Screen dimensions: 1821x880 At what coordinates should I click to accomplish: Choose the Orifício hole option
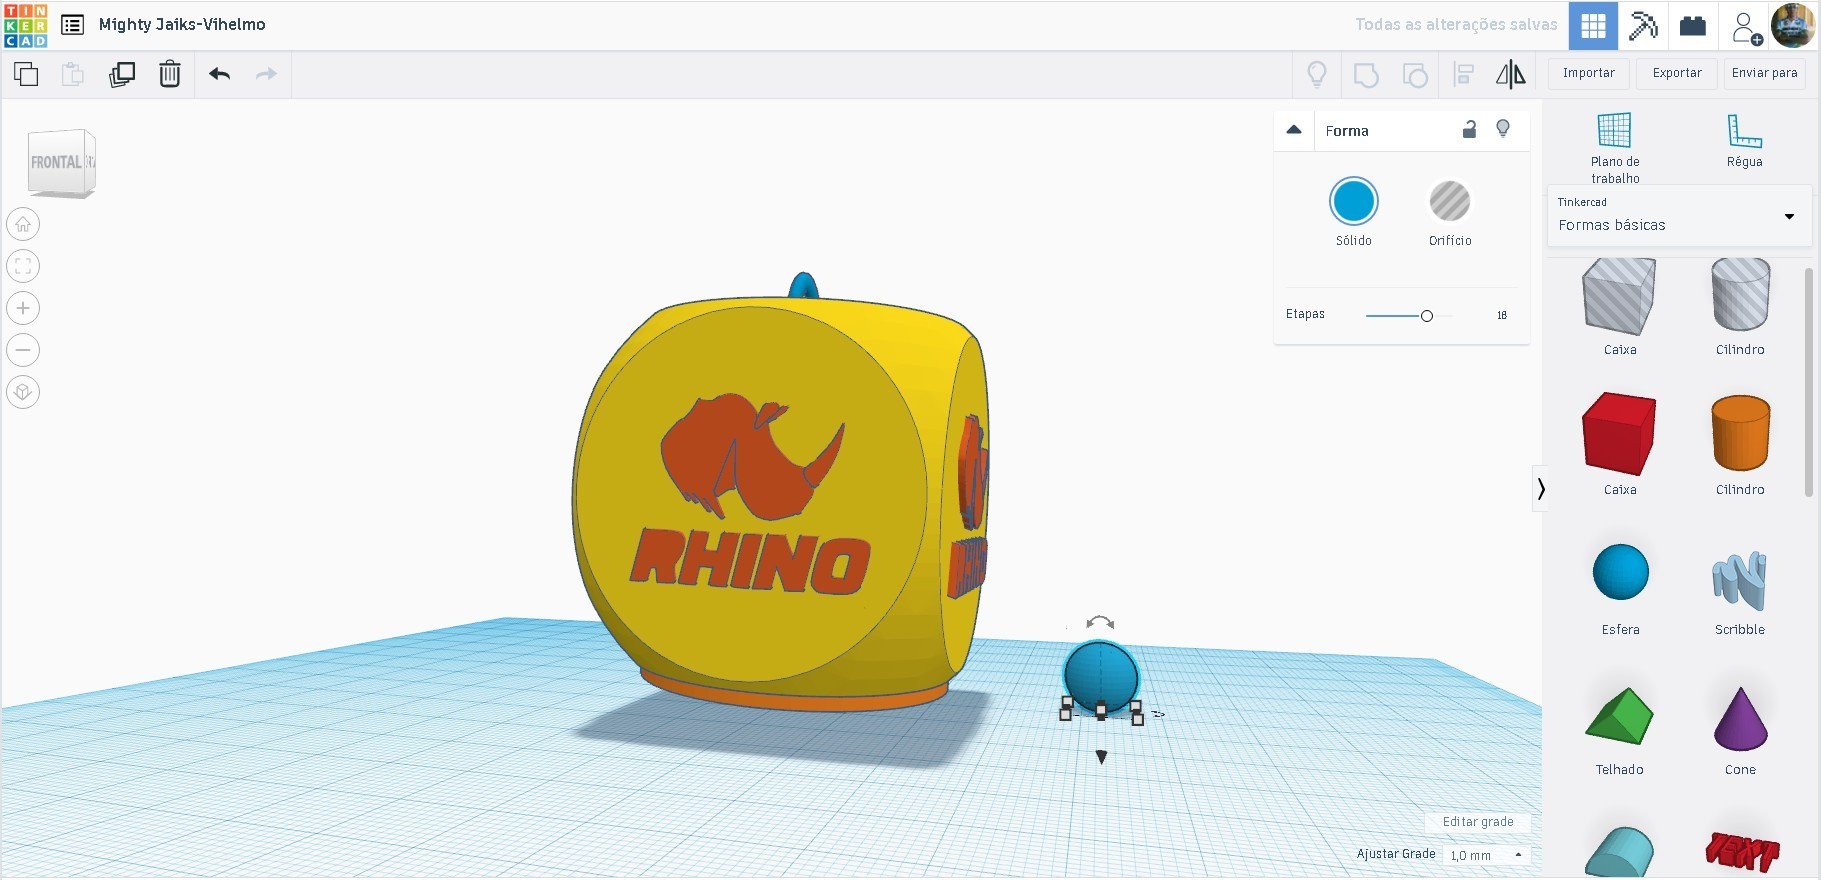coord(1449,212)
